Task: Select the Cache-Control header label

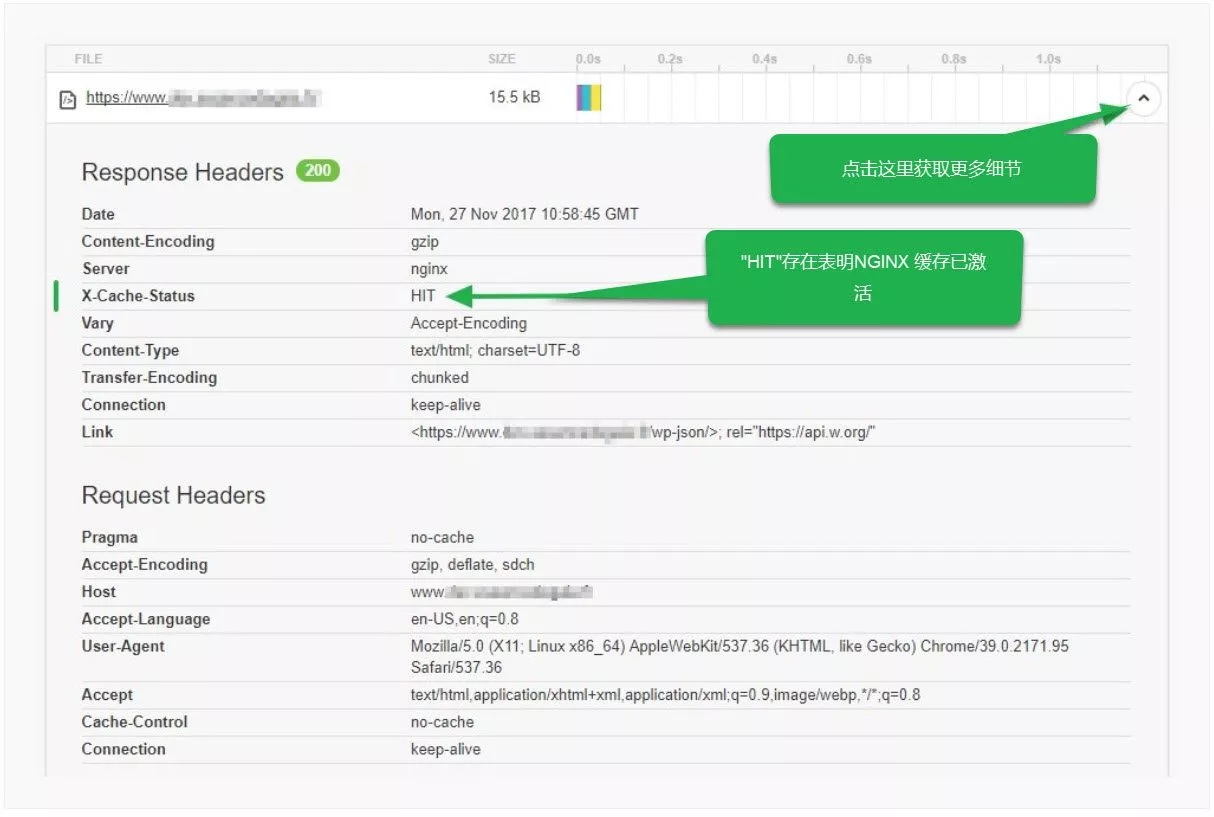Action: click(x=135, y=721)
